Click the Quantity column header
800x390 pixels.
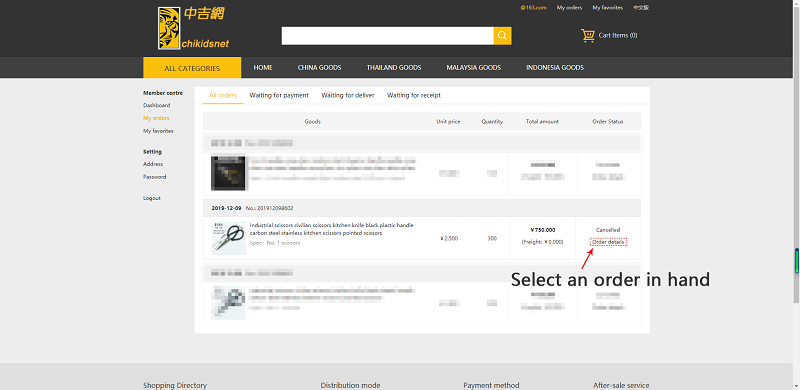coord(492,121)
